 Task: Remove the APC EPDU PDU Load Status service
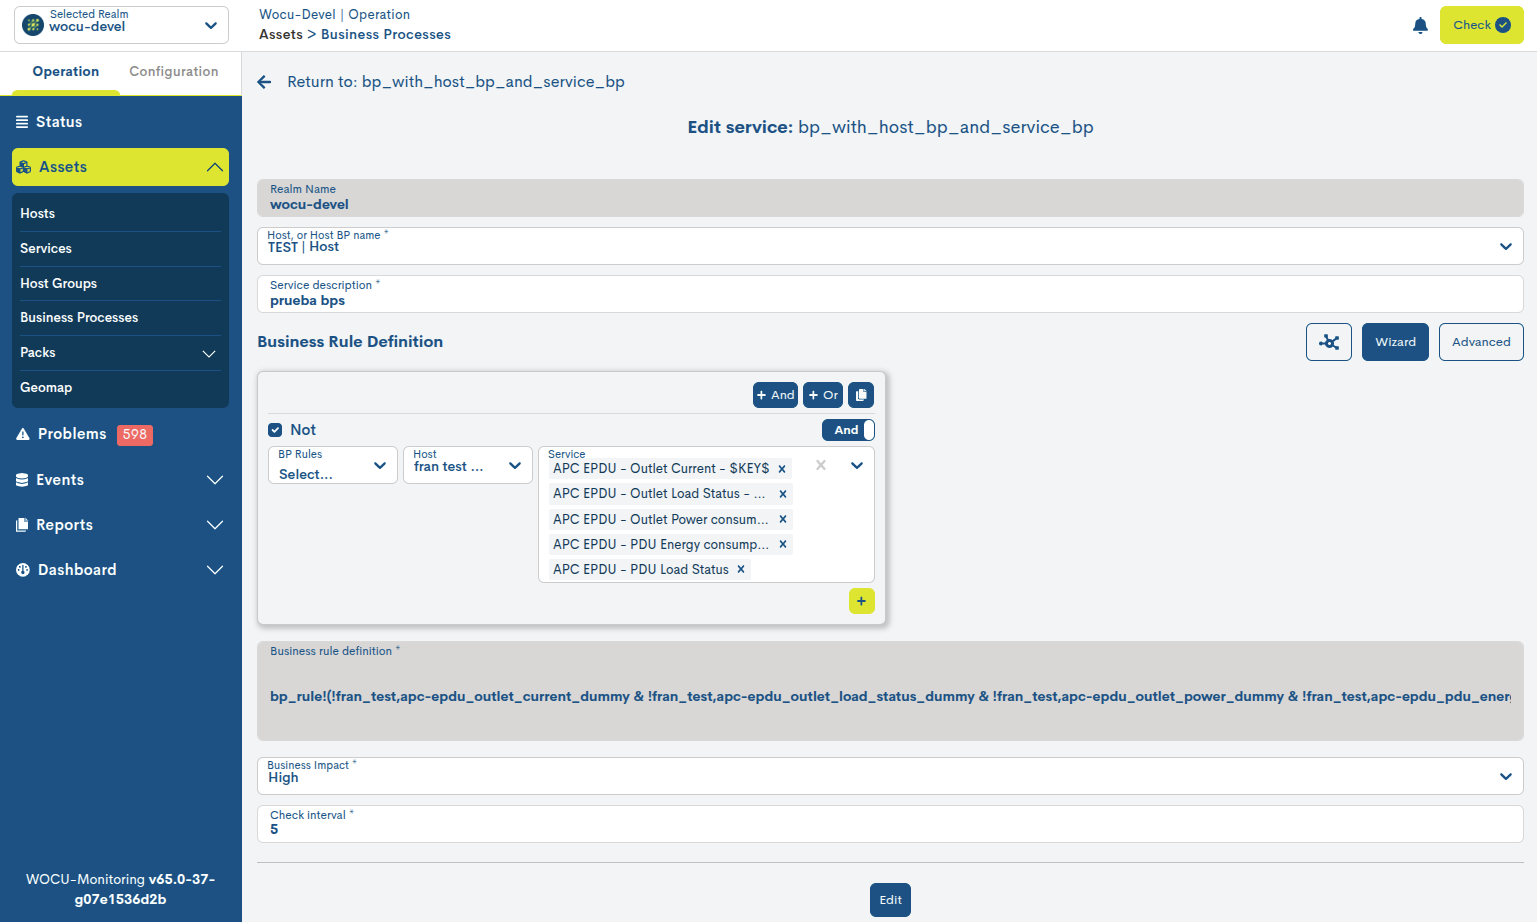[740, 569]
